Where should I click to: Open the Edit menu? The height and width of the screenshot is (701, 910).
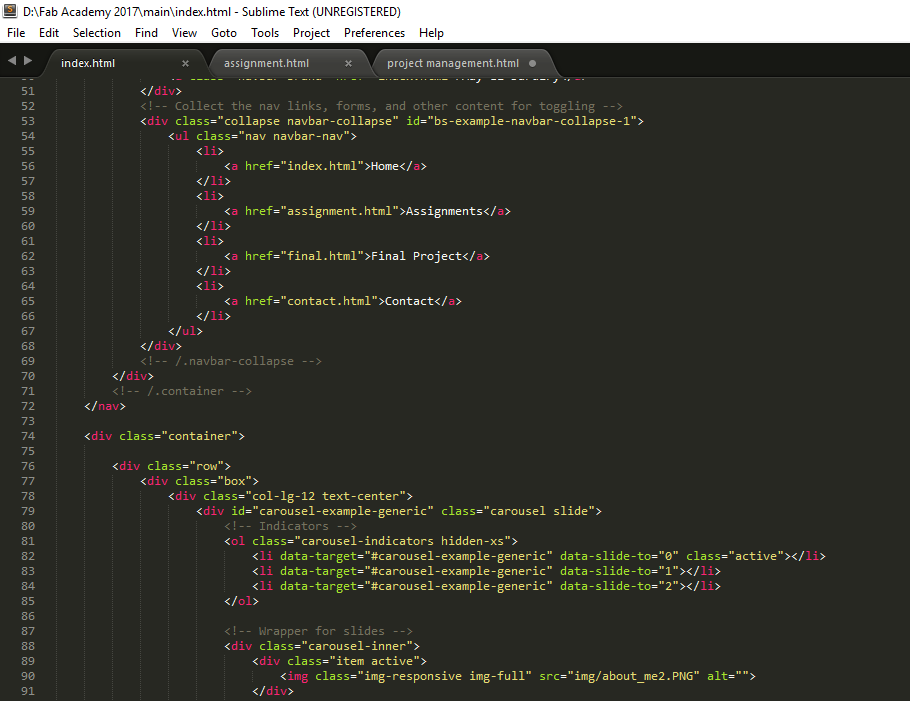click(x=49, y=33)
